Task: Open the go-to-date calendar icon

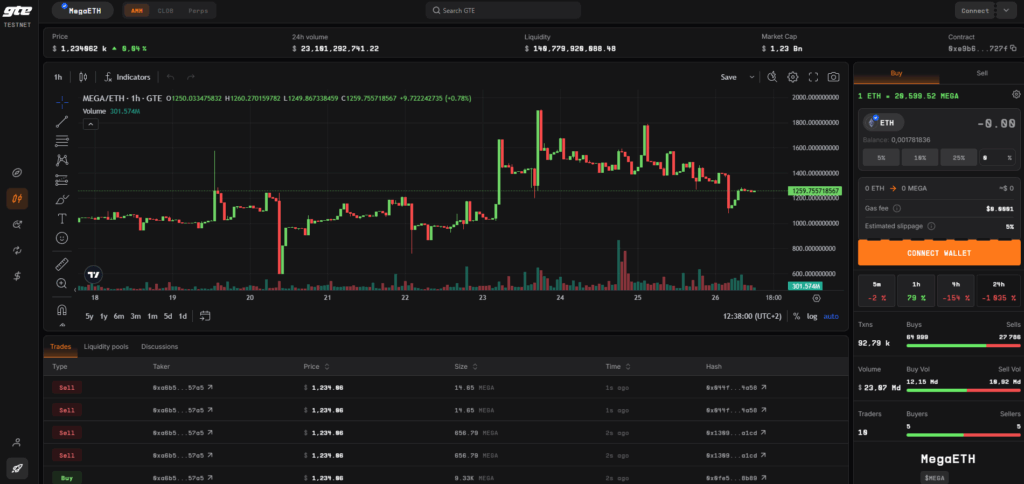Action: point(204,316)
